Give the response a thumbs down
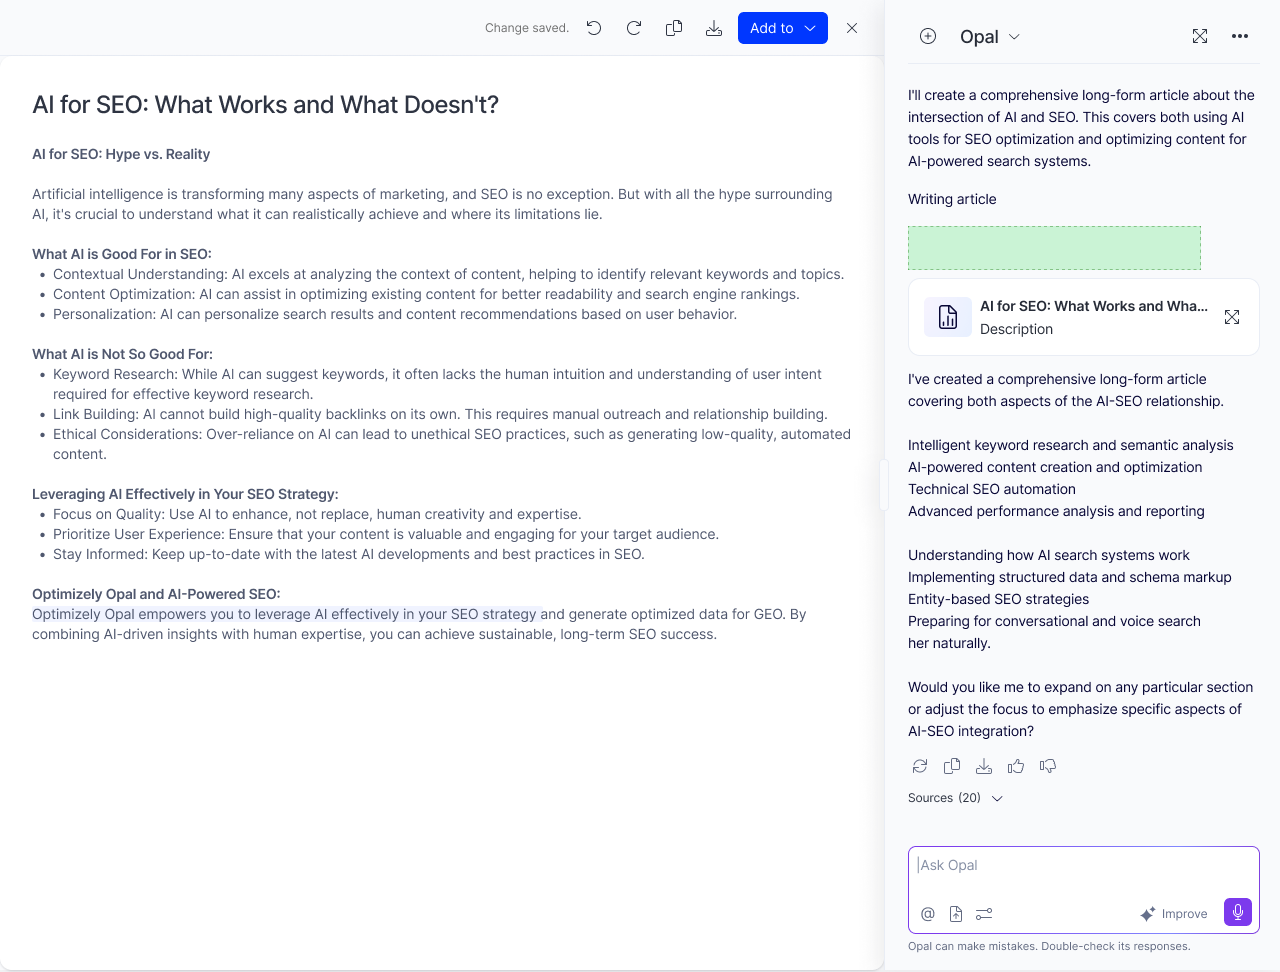This screenshot has width=1280, height=972. (1048, 766)
